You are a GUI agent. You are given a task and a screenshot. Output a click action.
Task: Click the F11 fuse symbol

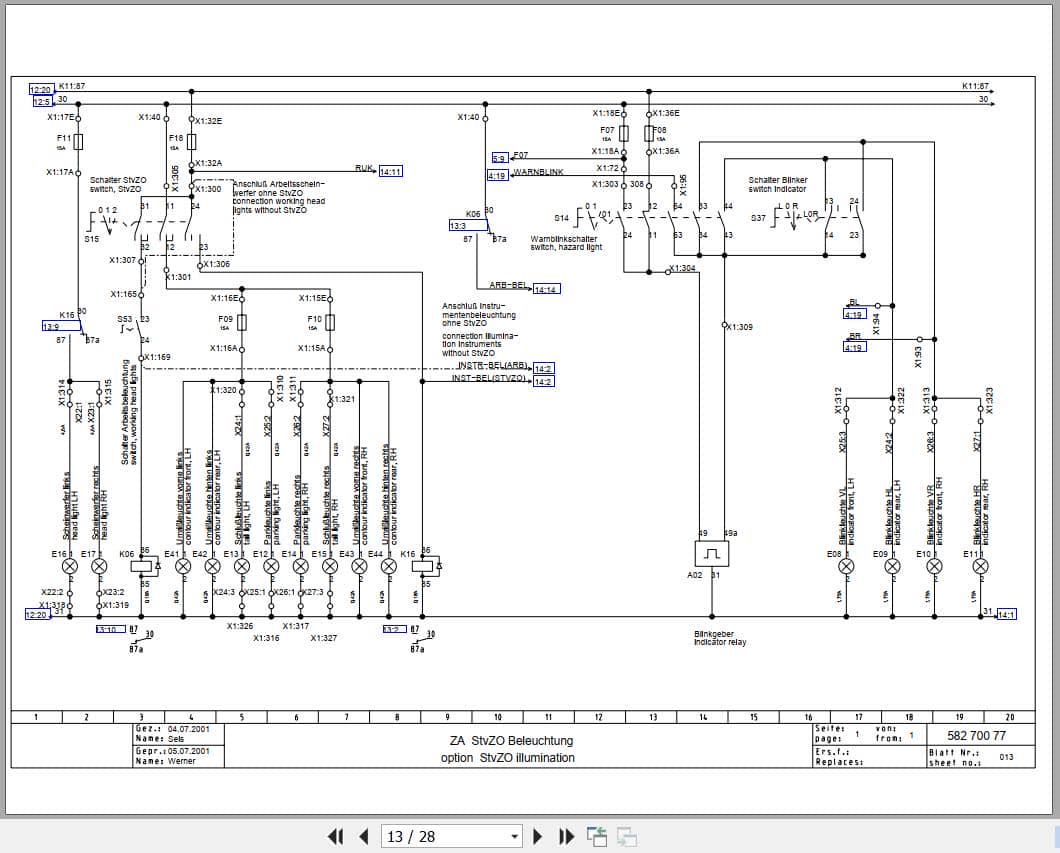[x=78, y=142]
